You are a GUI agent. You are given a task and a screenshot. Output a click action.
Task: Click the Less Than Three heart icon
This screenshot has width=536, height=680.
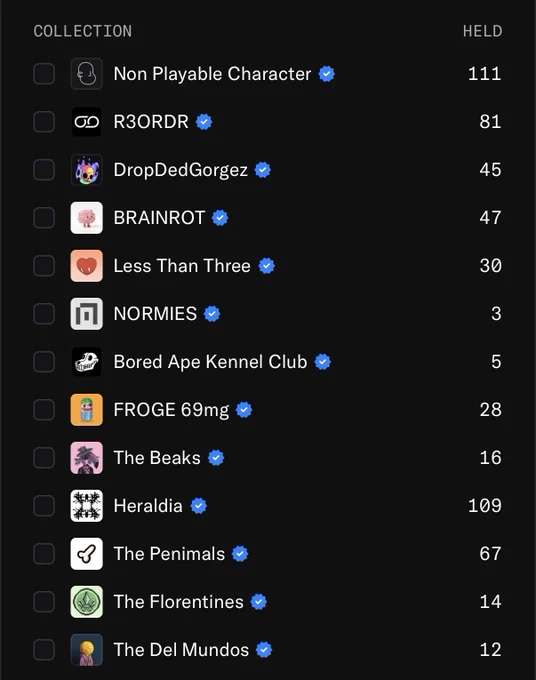click(x=87, y=266)
